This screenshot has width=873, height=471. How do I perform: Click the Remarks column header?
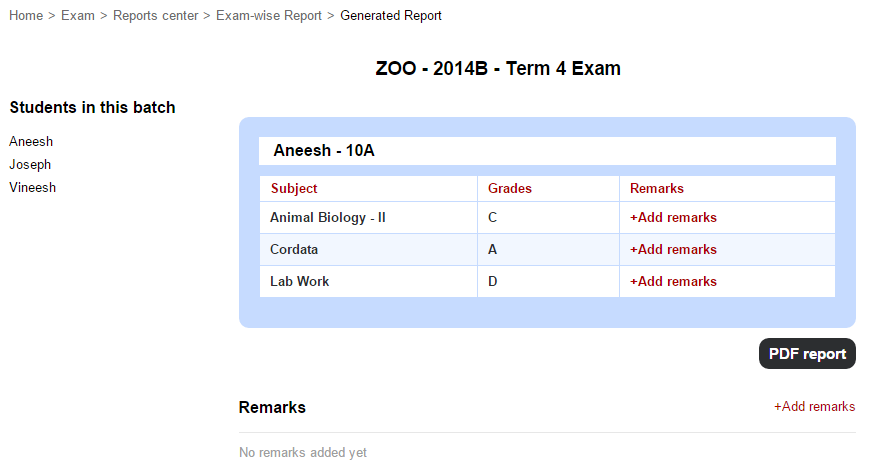(656, 188)
